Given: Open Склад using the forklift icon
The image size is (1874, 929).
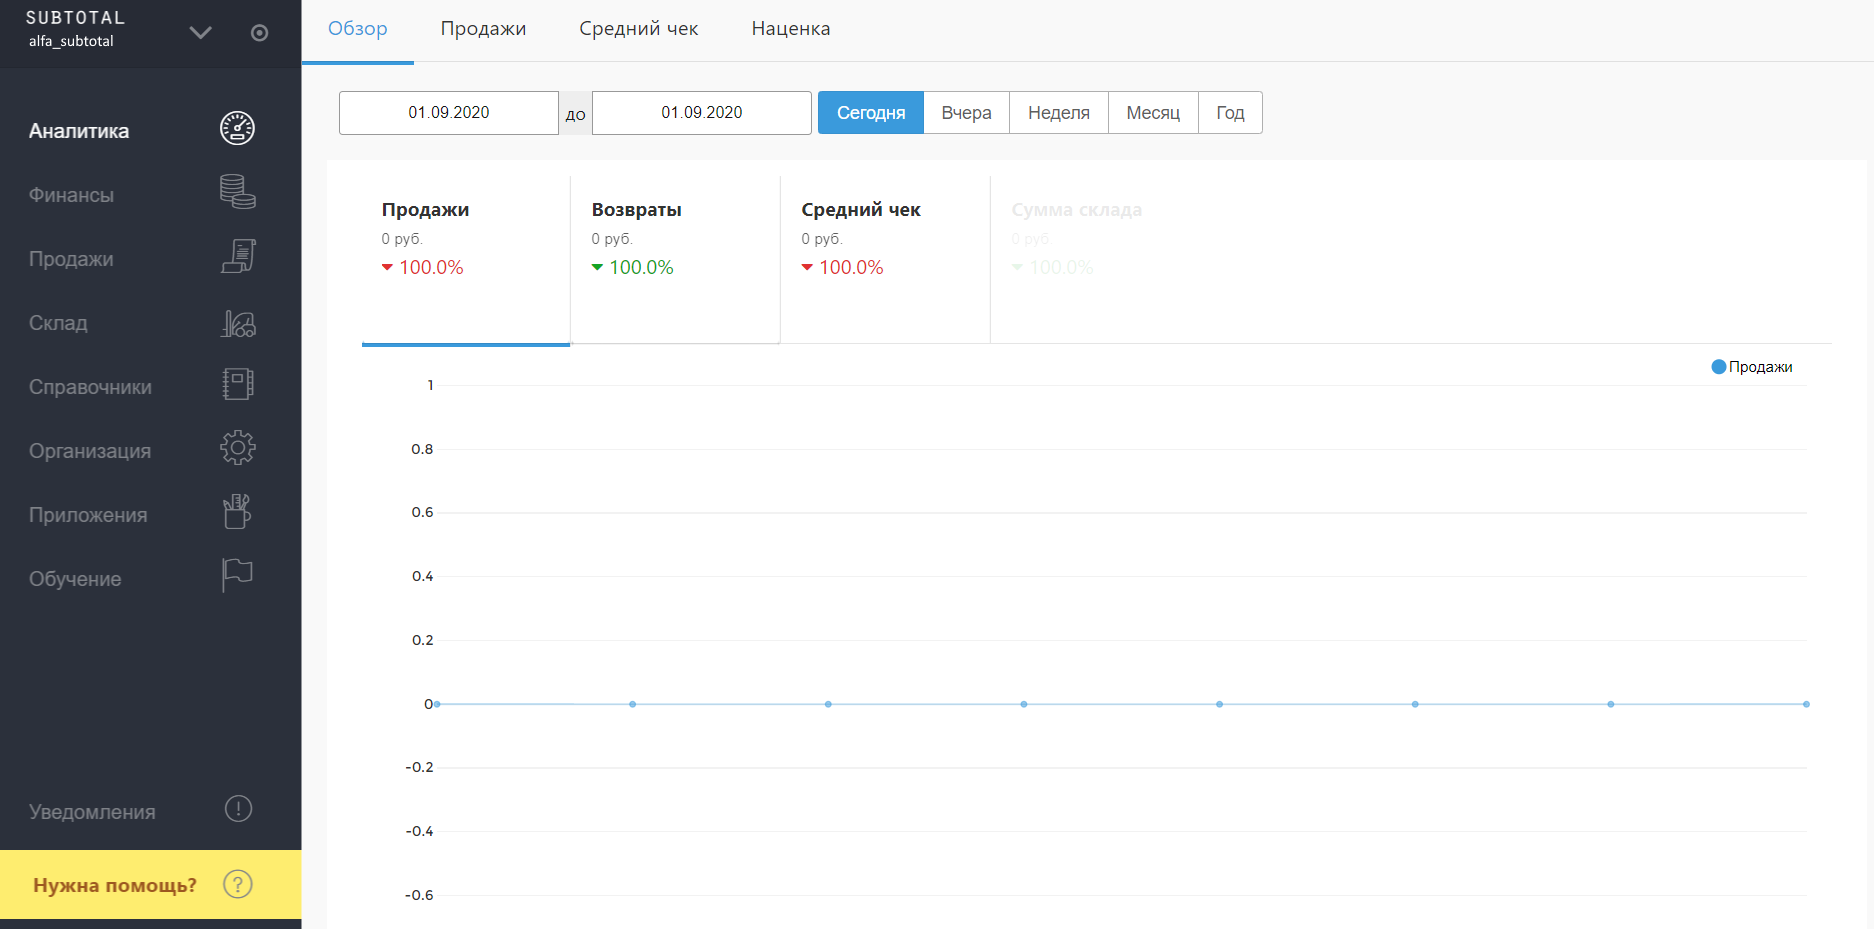Looking at the screenshot, I should coord(237,323).
